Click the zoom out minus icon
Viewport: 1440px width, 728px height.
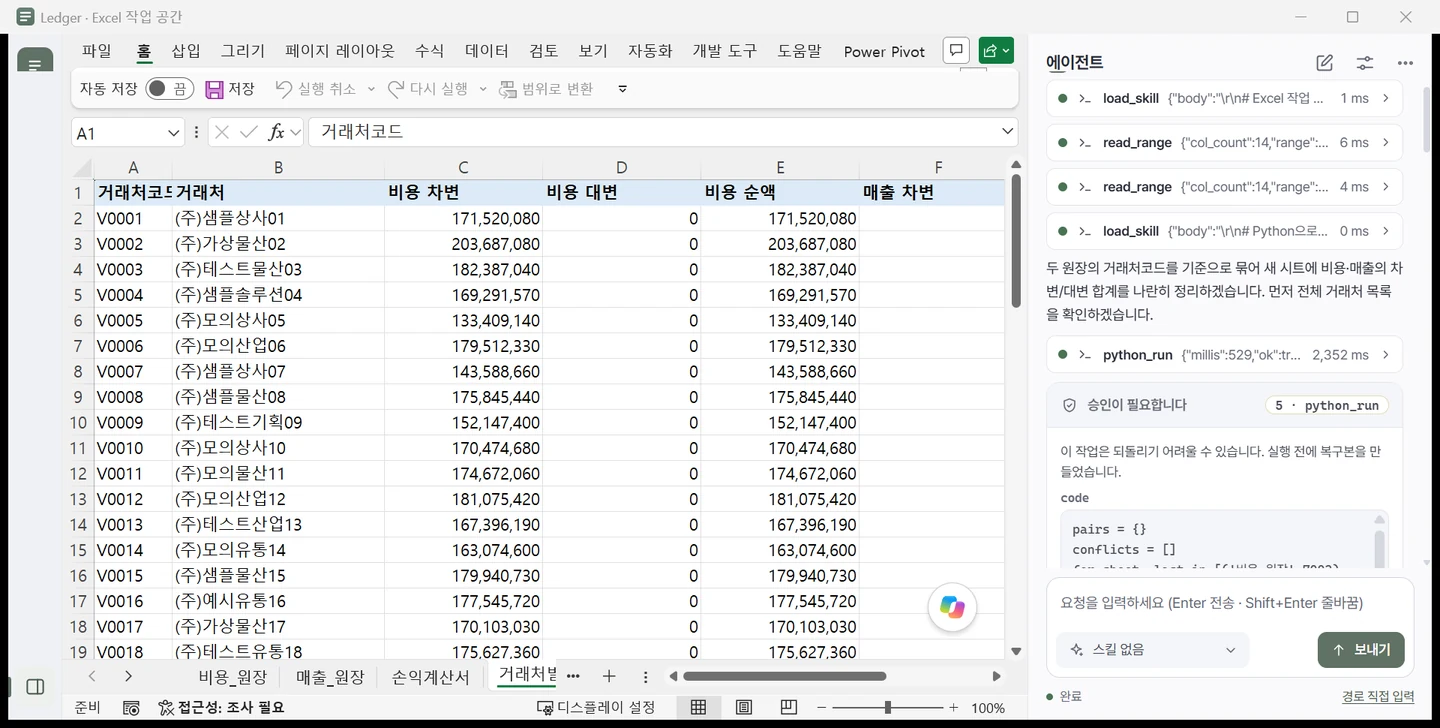pos(822,708)
